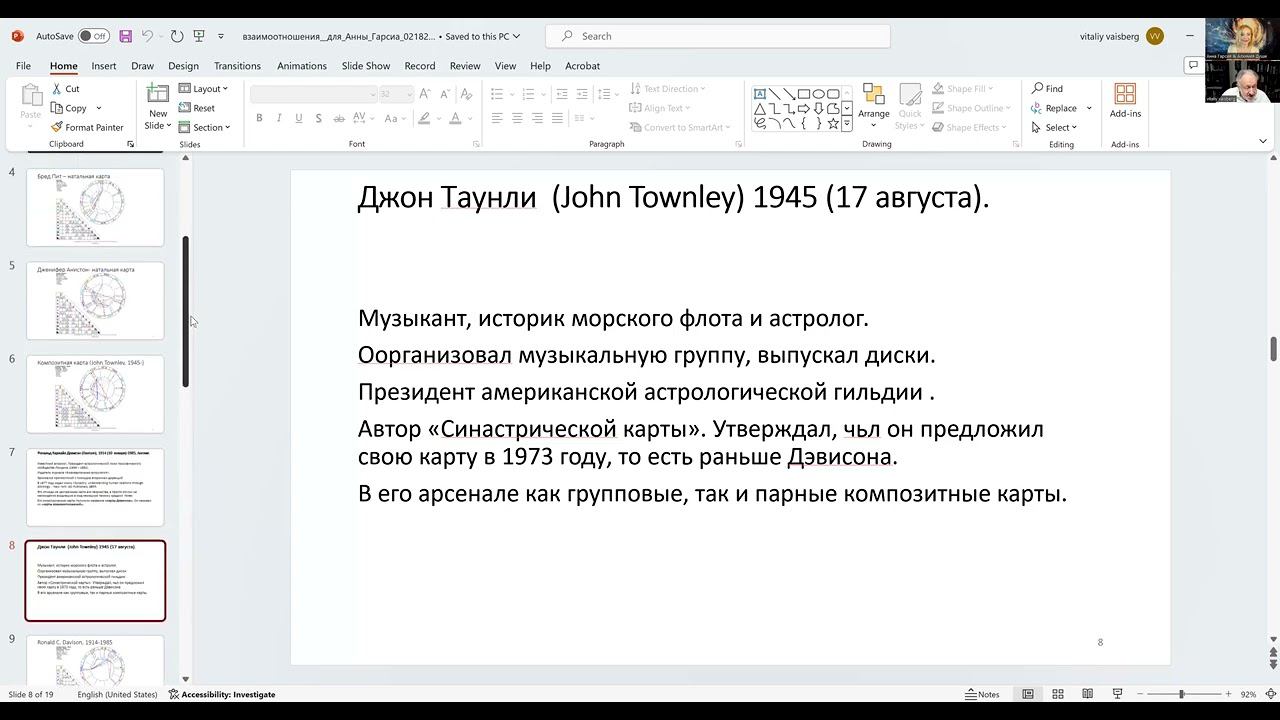Click the New Slide icon
This screenshot has width=1280, height=720.
pos(158,95)
